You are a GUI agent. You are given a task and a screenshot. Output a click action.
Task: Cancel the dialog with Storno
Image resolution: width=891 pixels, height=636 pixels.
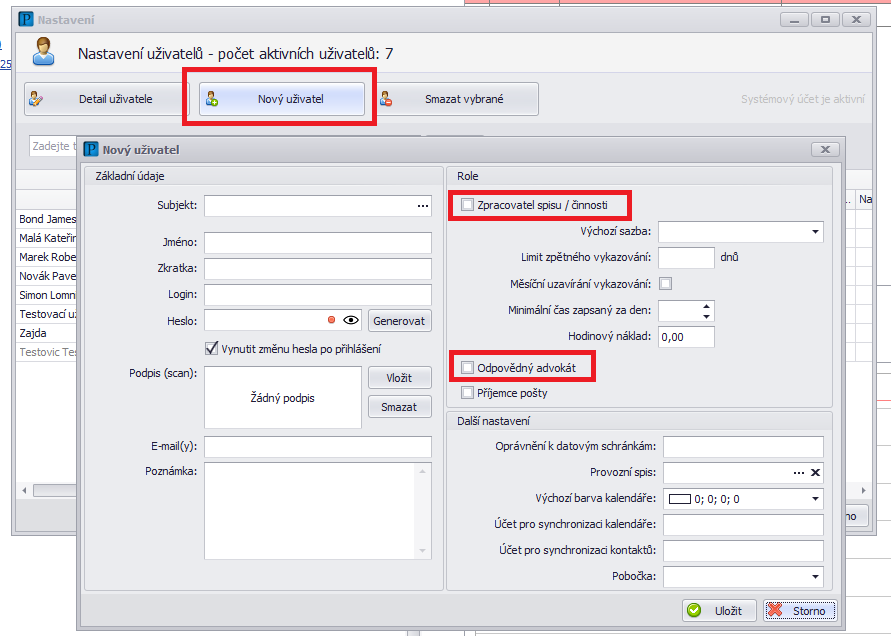click(x=798, y=611)
